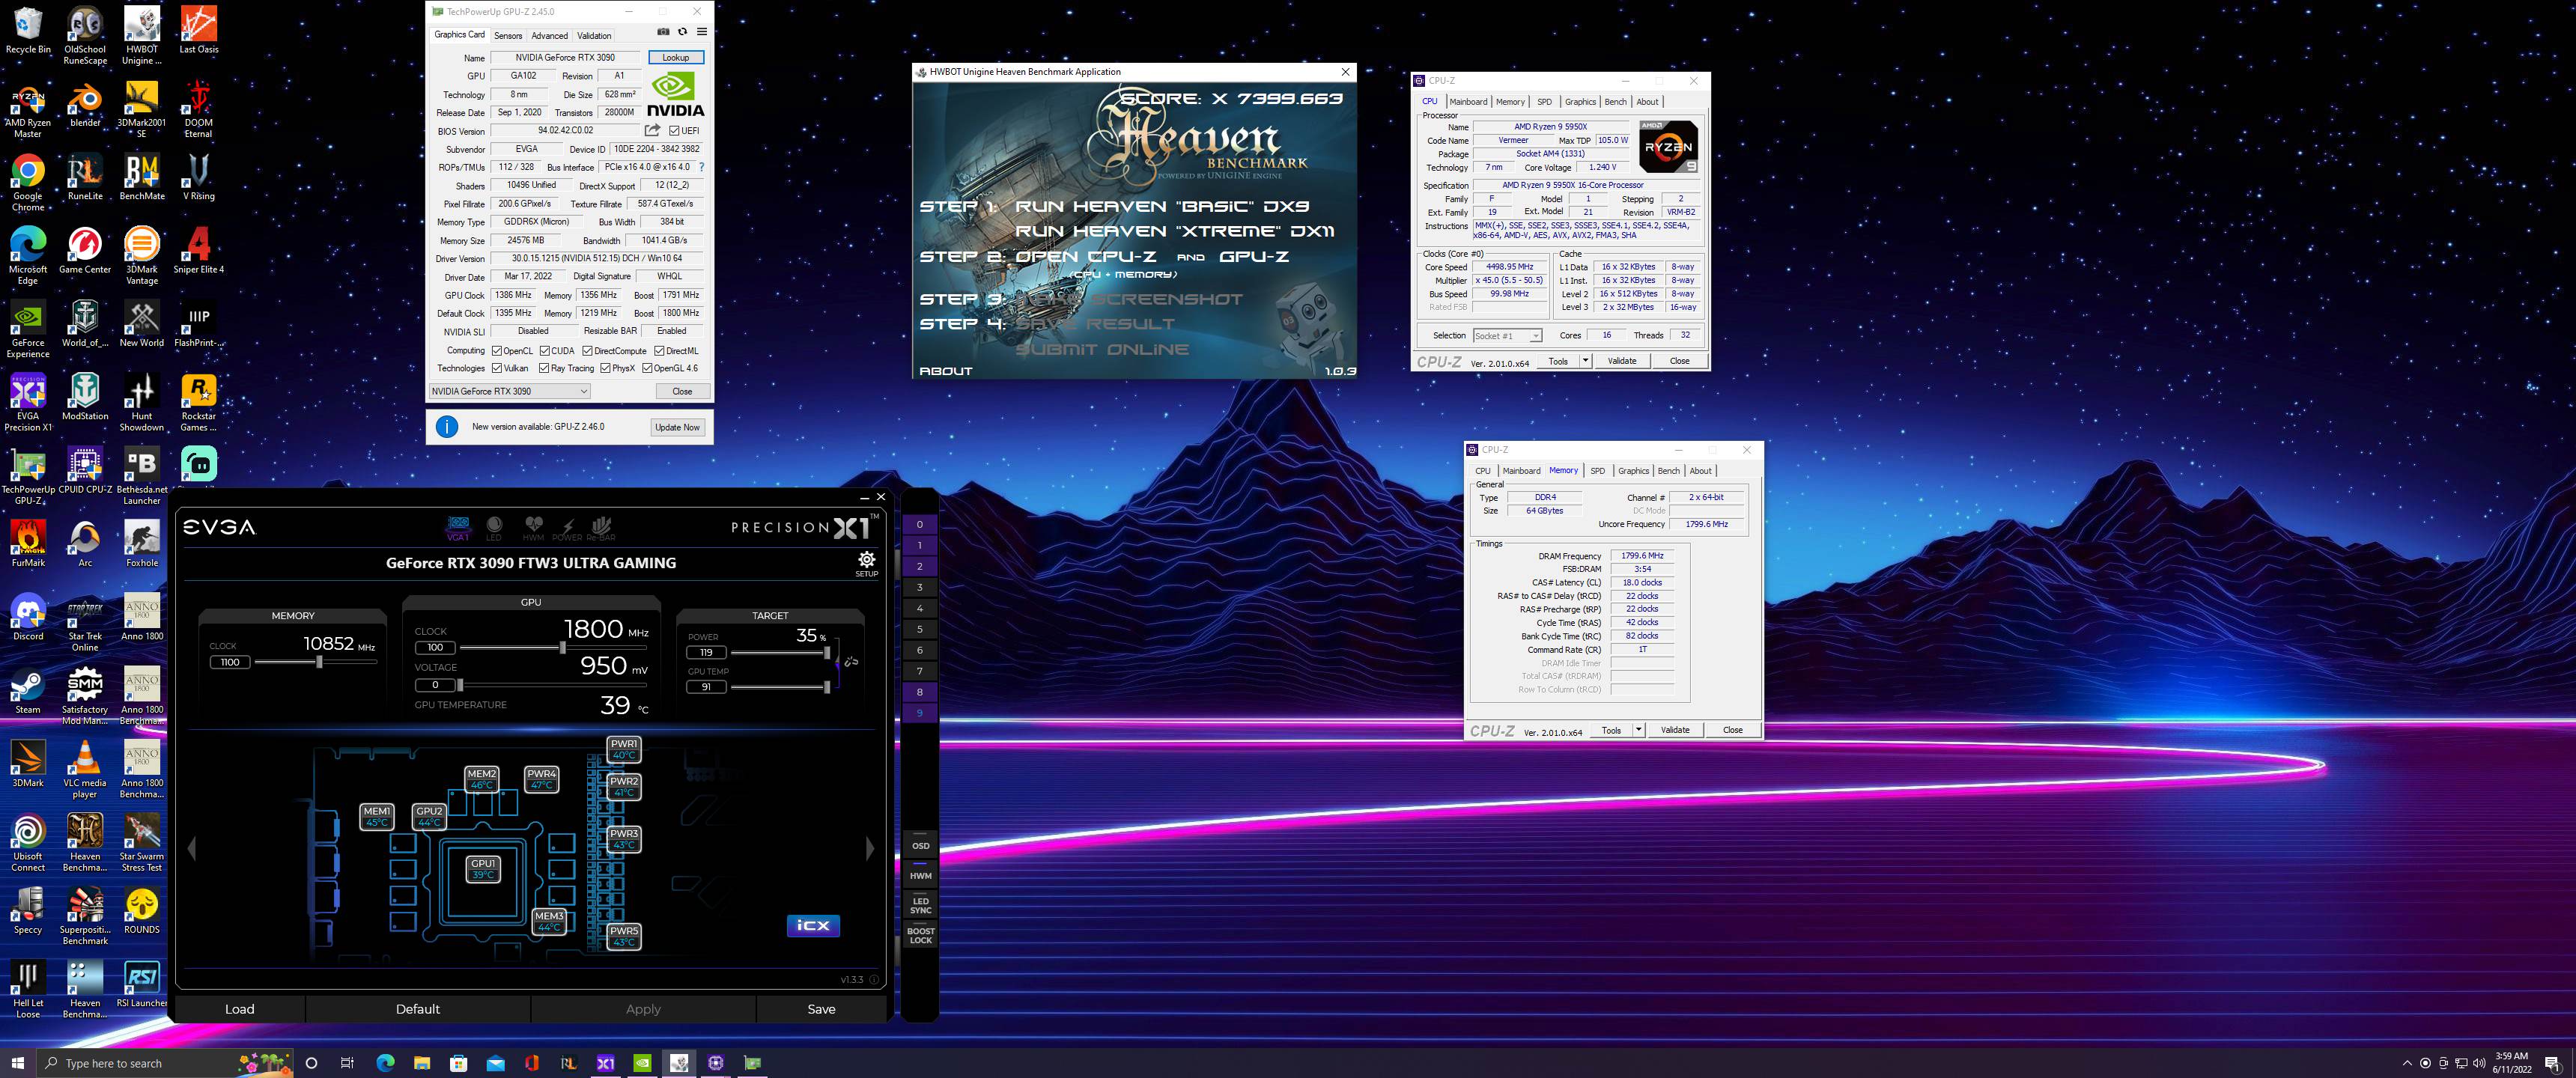Toggle Ray Tracing checkbox in GPU-Z

pos(544,368)
